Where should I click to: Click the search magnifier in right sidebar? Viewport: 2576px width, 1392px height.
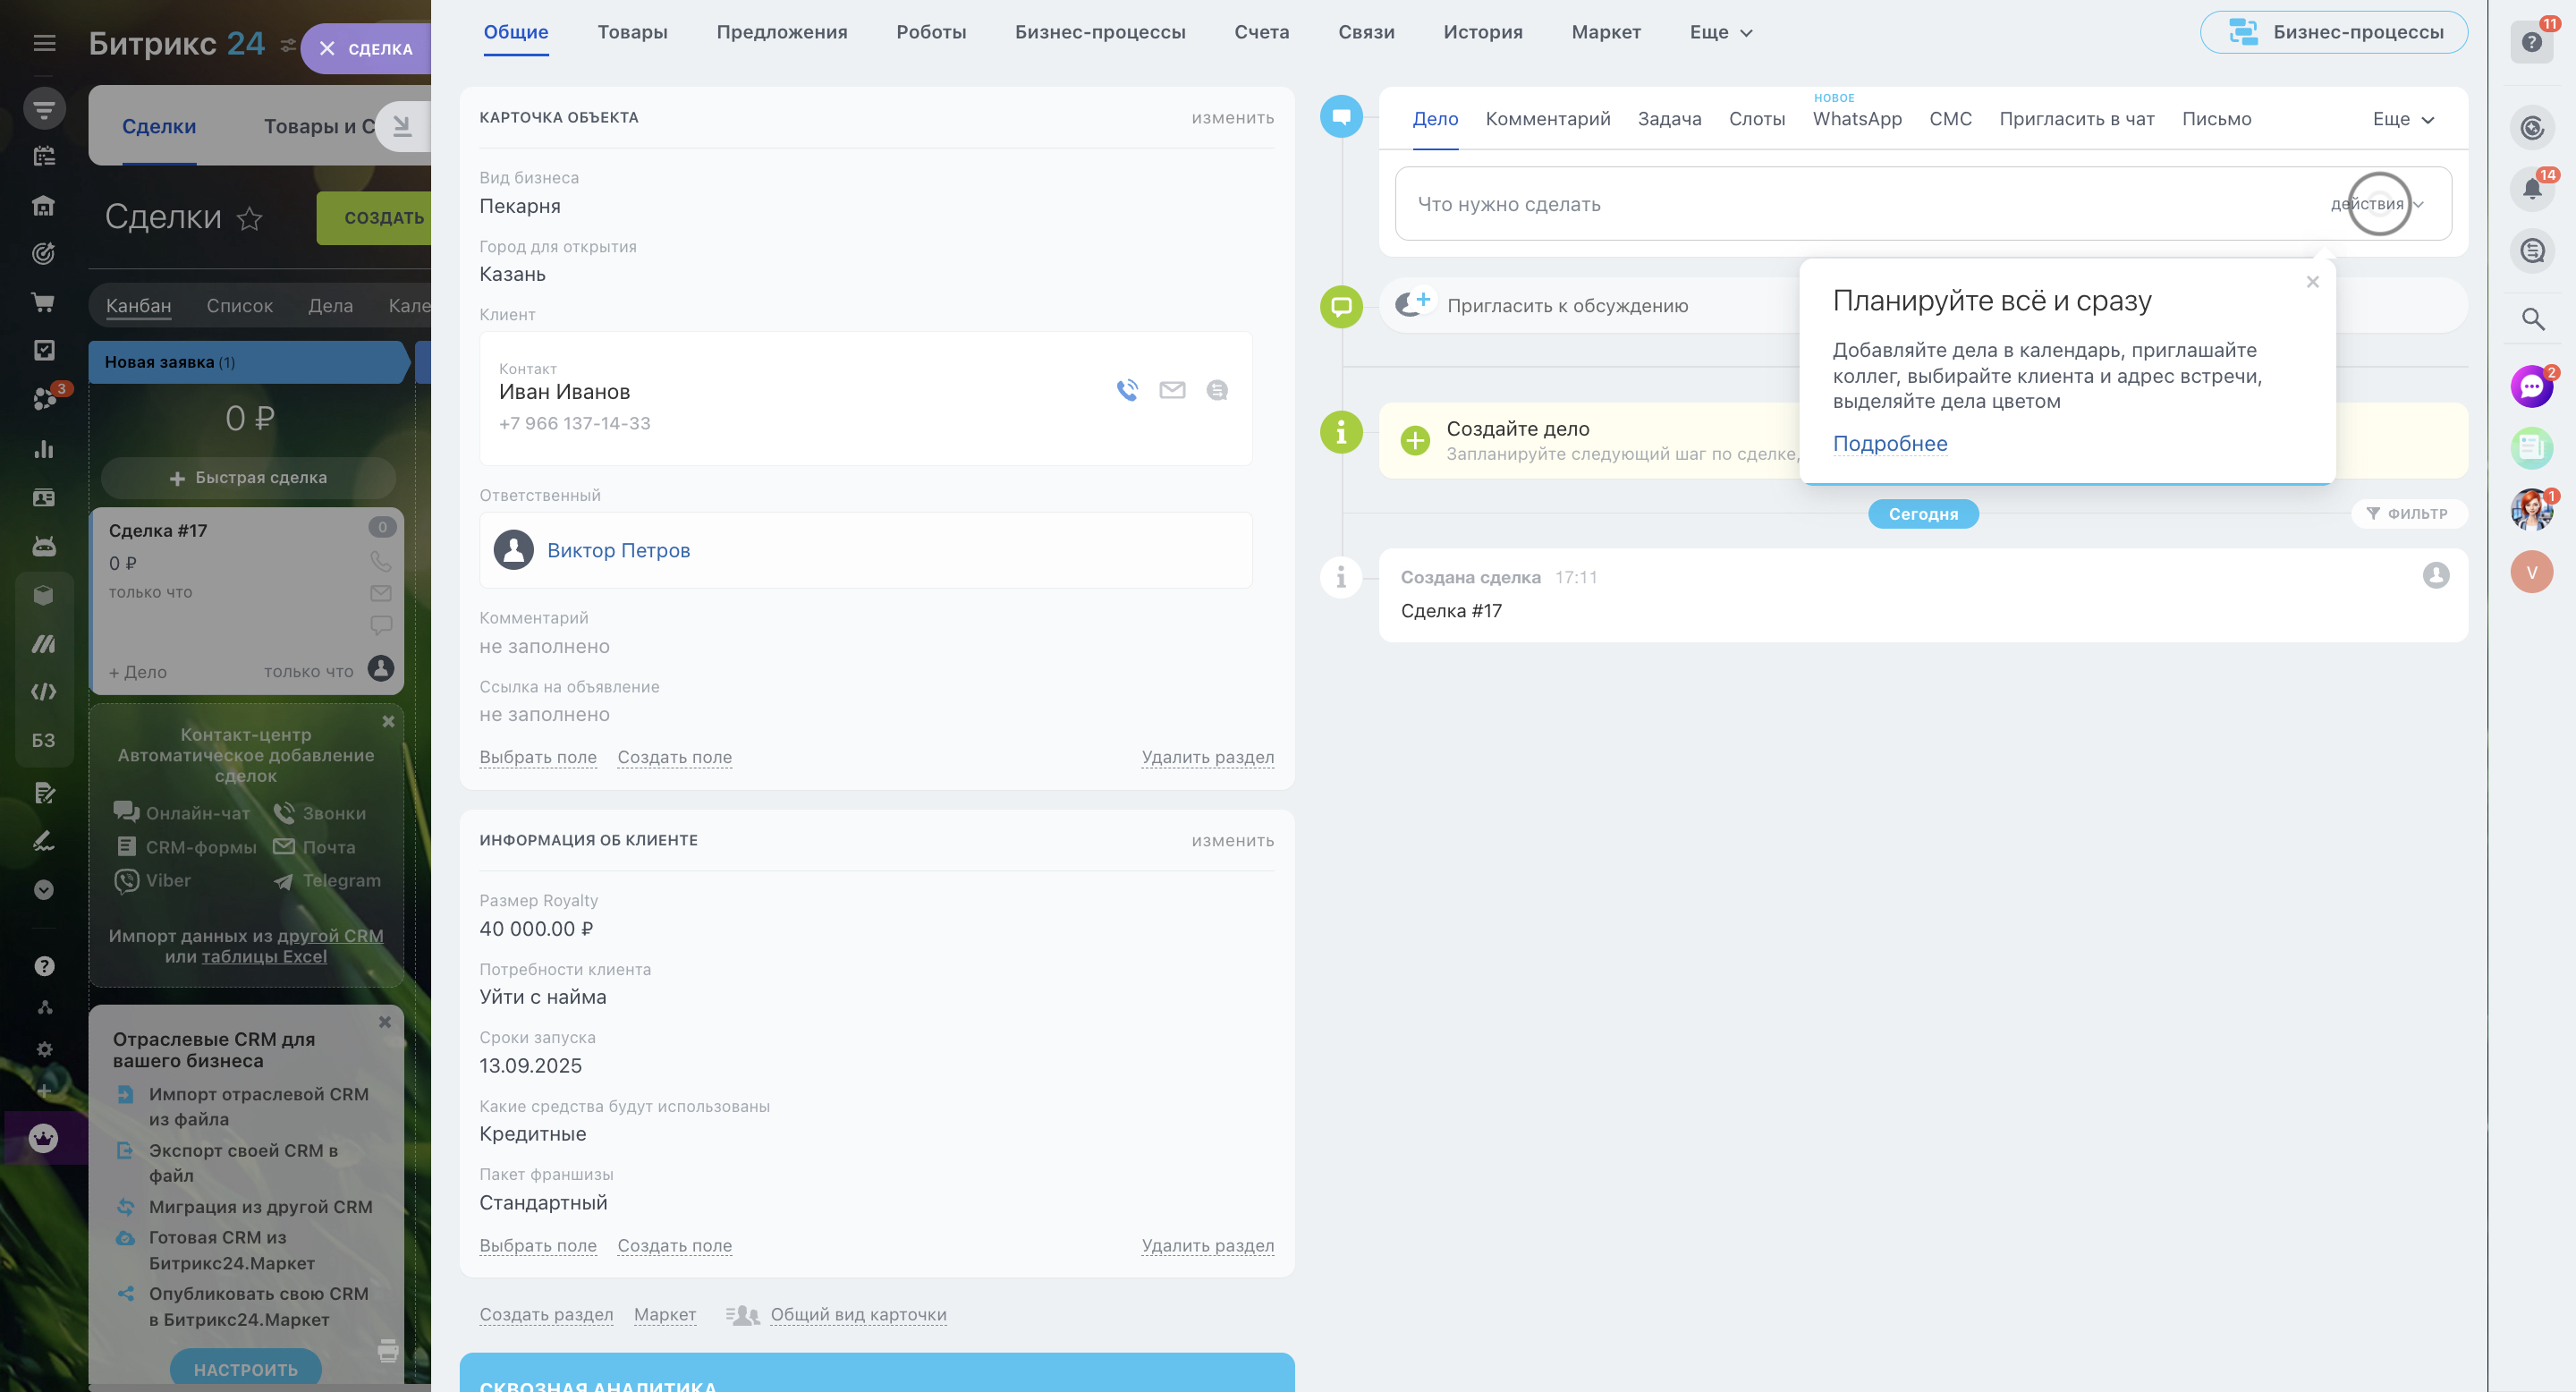2532,319
